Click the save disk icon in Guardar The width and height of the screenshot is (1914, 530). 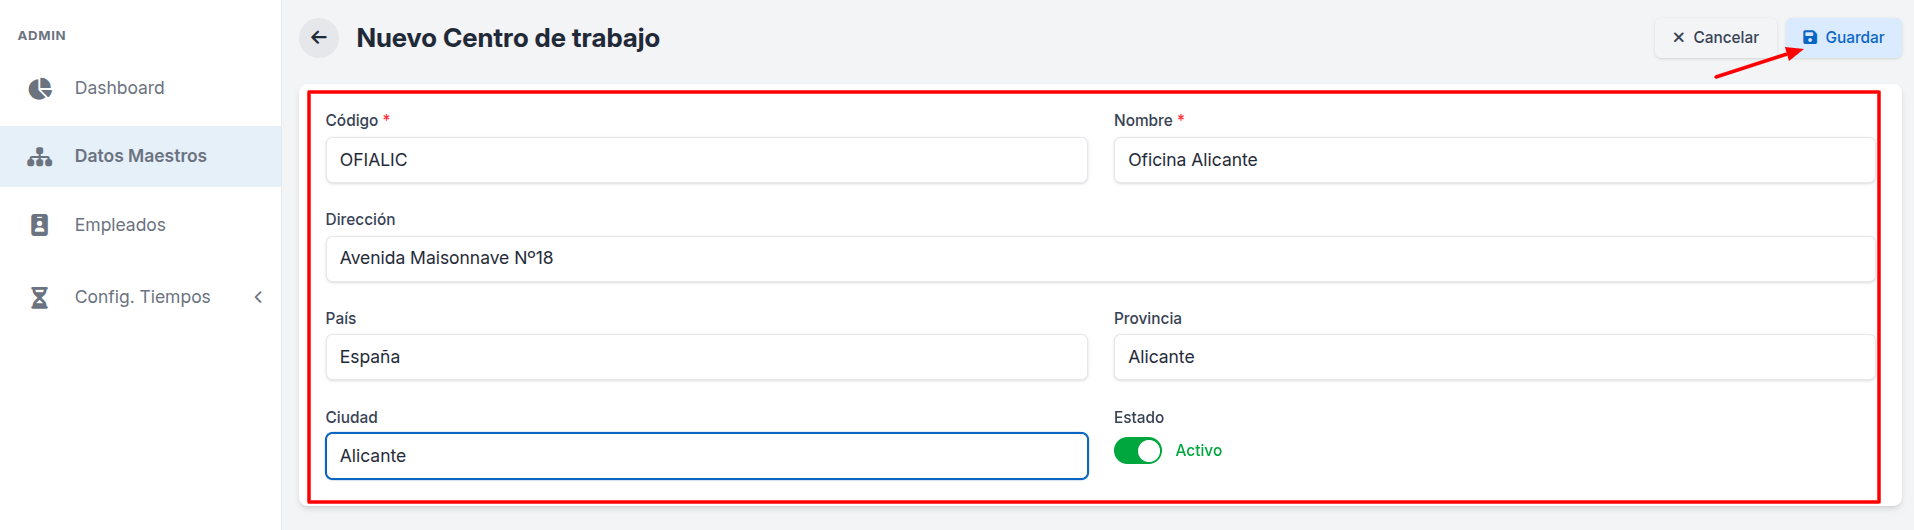[1810, 38]
